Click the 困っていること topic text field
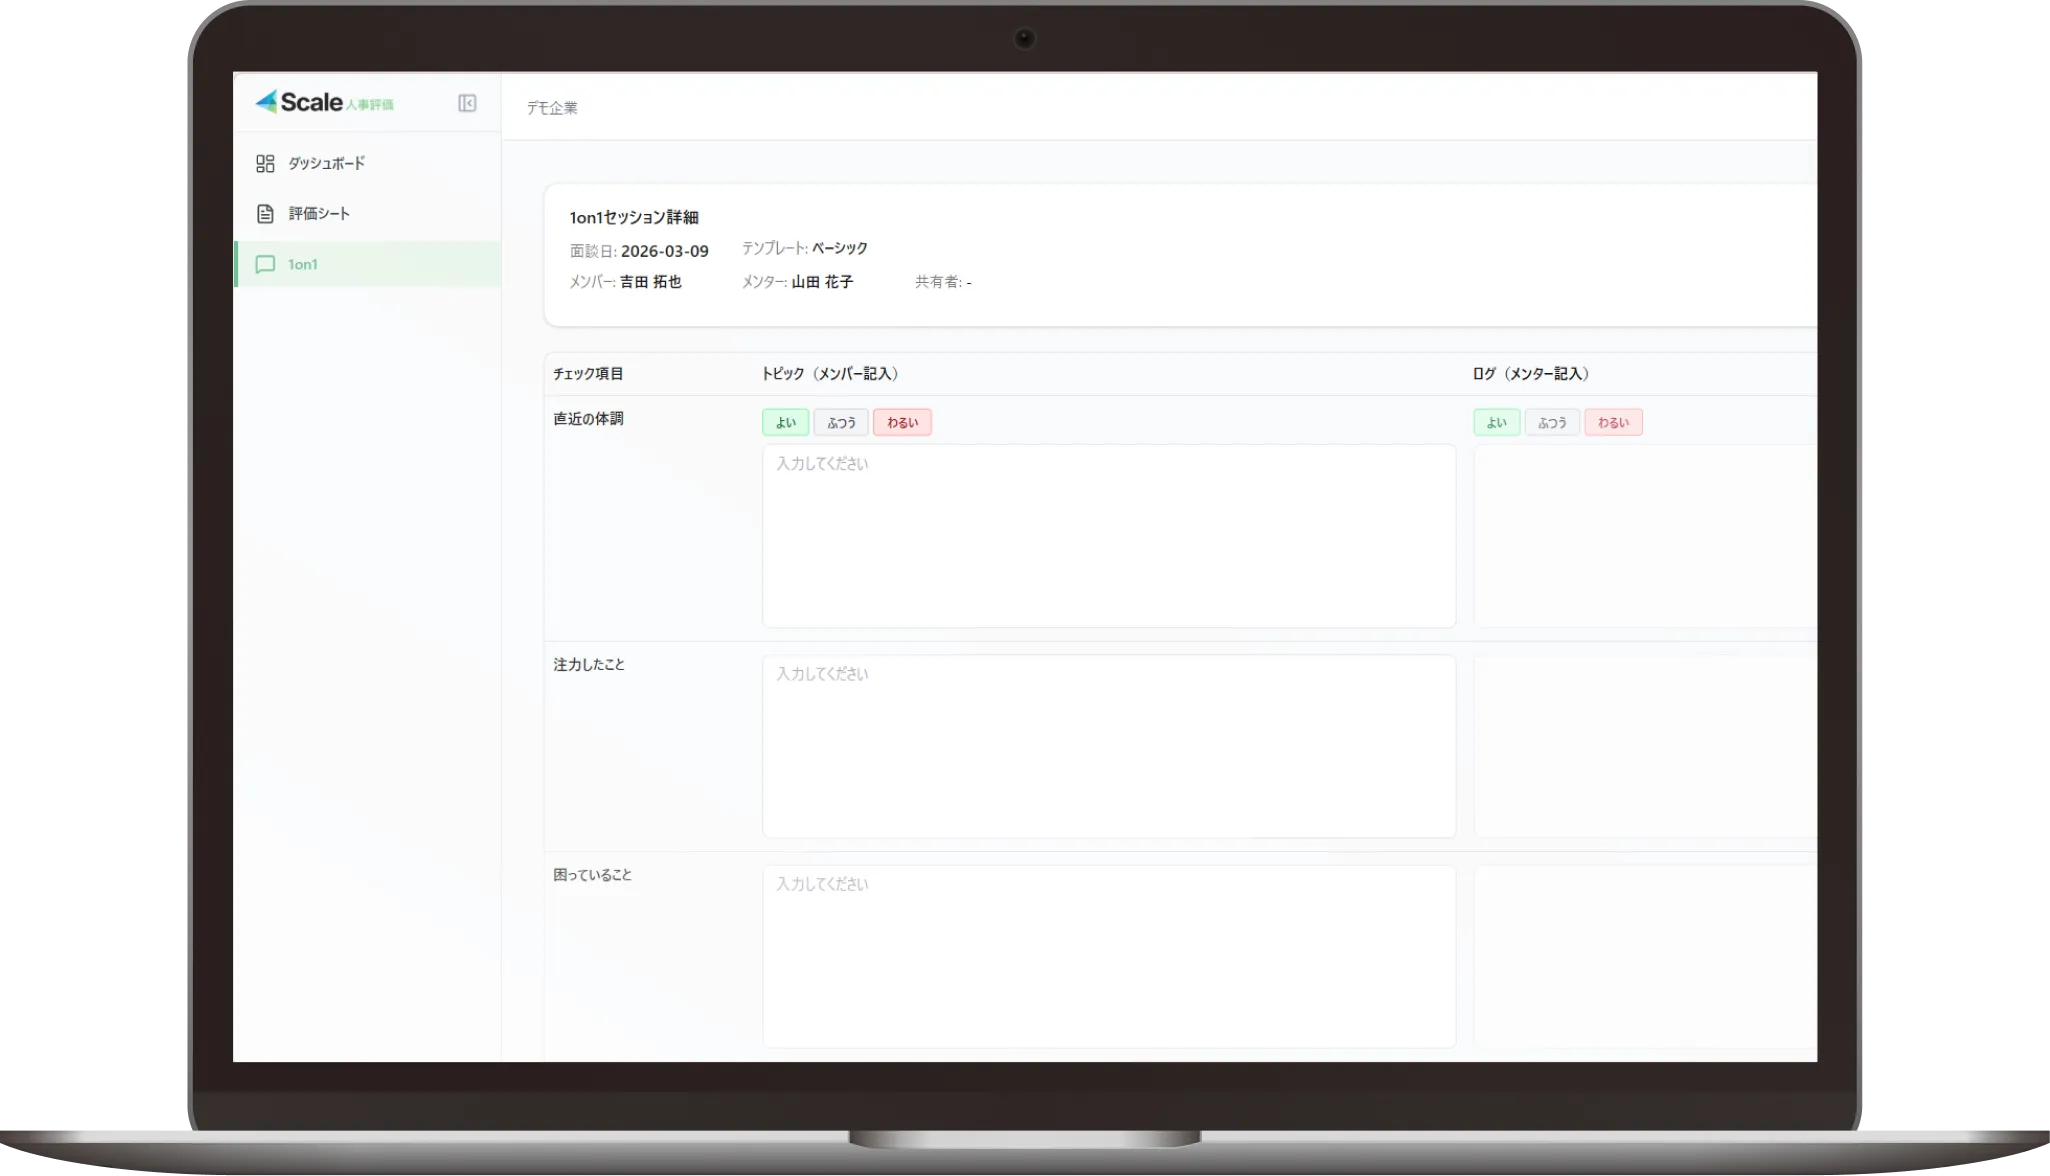This screenshot has width=2050, height=1176. (1108, 956)
